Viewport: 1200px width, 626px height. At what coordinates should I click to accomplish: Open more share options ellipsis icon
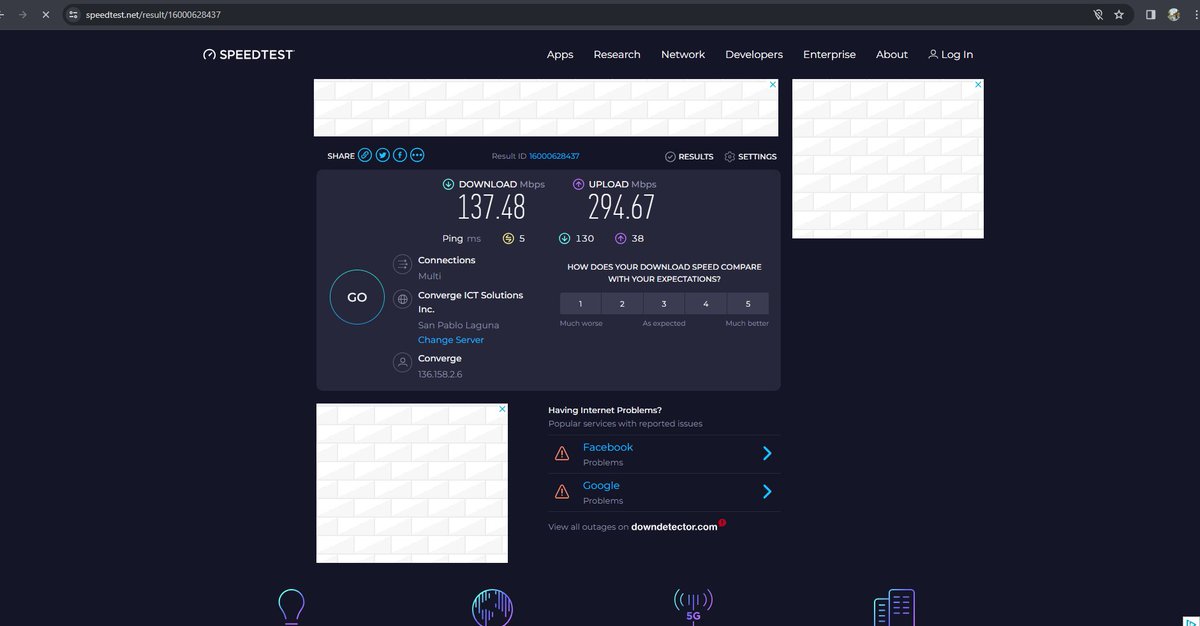[417, 155]
